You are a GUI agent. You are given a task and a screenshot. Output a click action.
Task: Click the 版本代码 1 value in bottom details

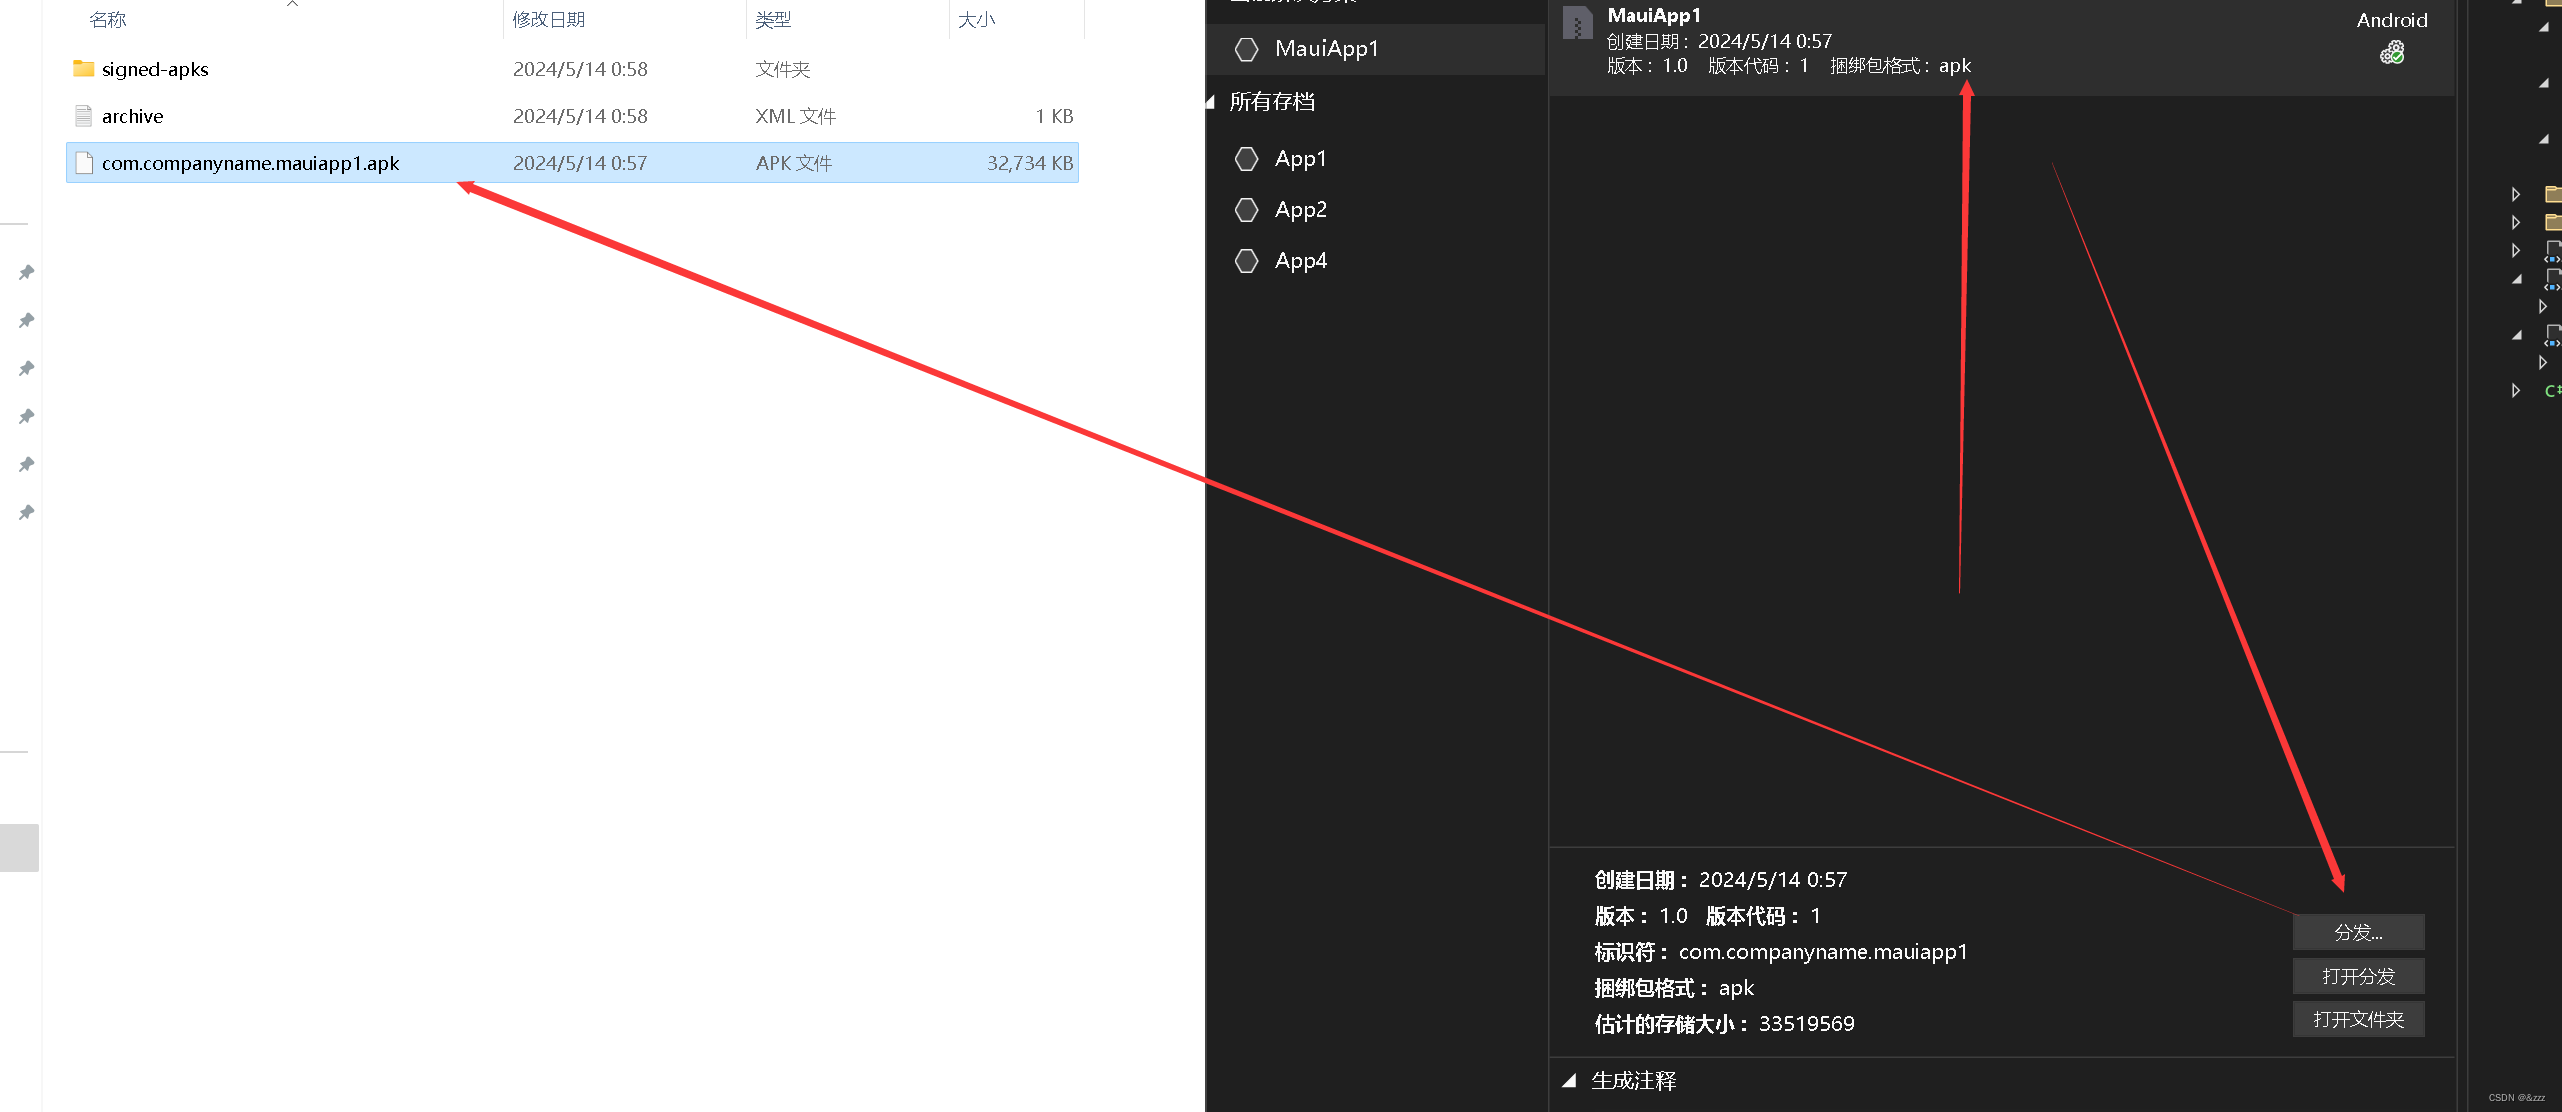[1816, 916]
